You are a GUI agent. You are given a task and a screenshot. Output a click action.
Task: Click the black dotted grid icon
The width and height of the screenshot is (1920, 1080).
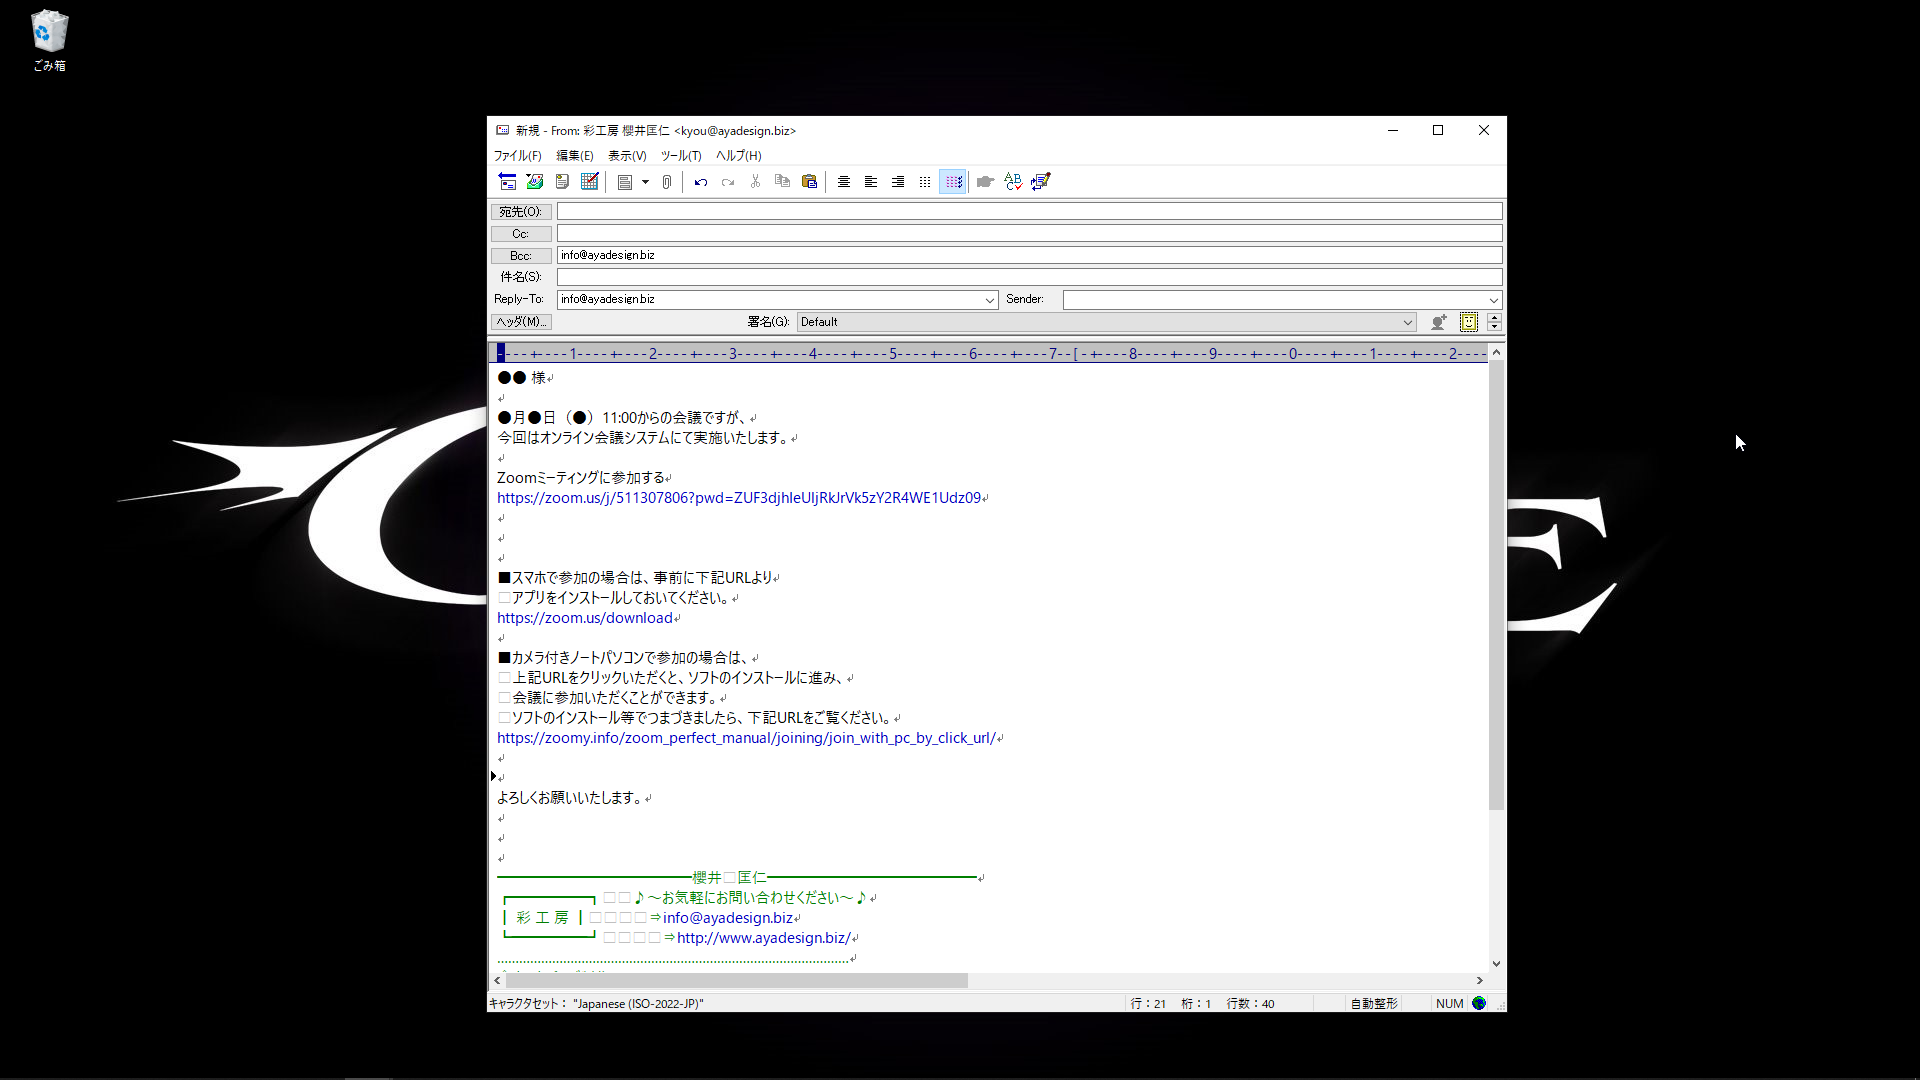pos(925,182)
